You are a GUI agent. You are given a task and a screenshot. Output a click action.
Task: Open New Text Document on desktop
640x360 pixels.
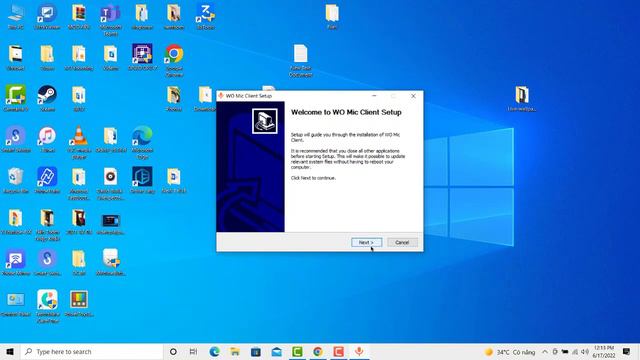[300, 60]
